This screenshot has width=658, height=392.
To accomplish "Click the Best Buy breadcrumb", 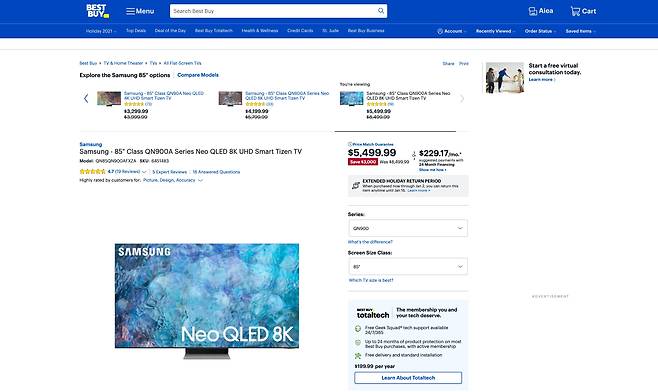I will pyautogui.click(x=88, y=63).
